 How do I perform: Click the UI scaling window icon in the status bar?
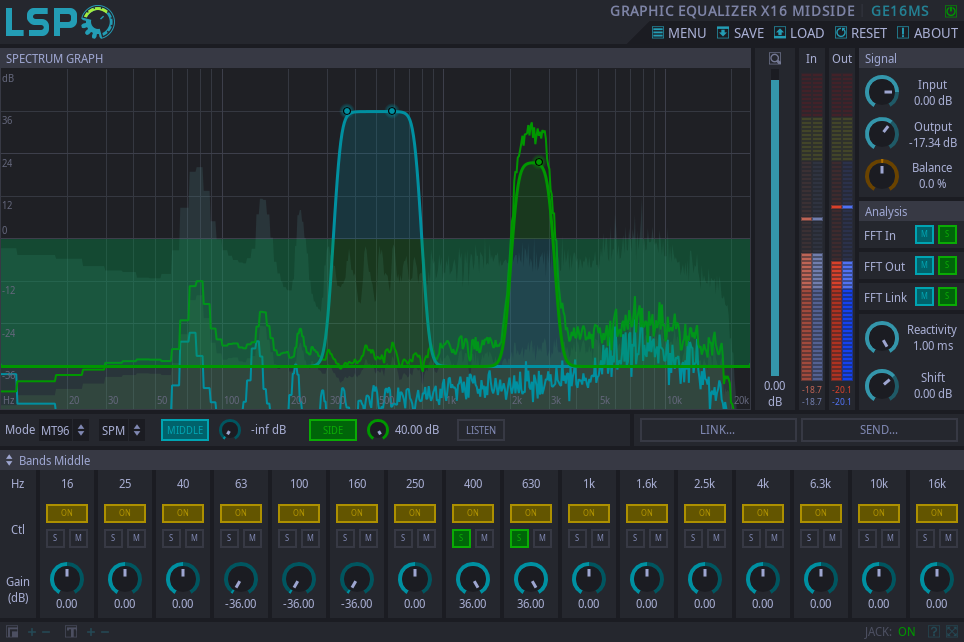[x=12, y=632]
